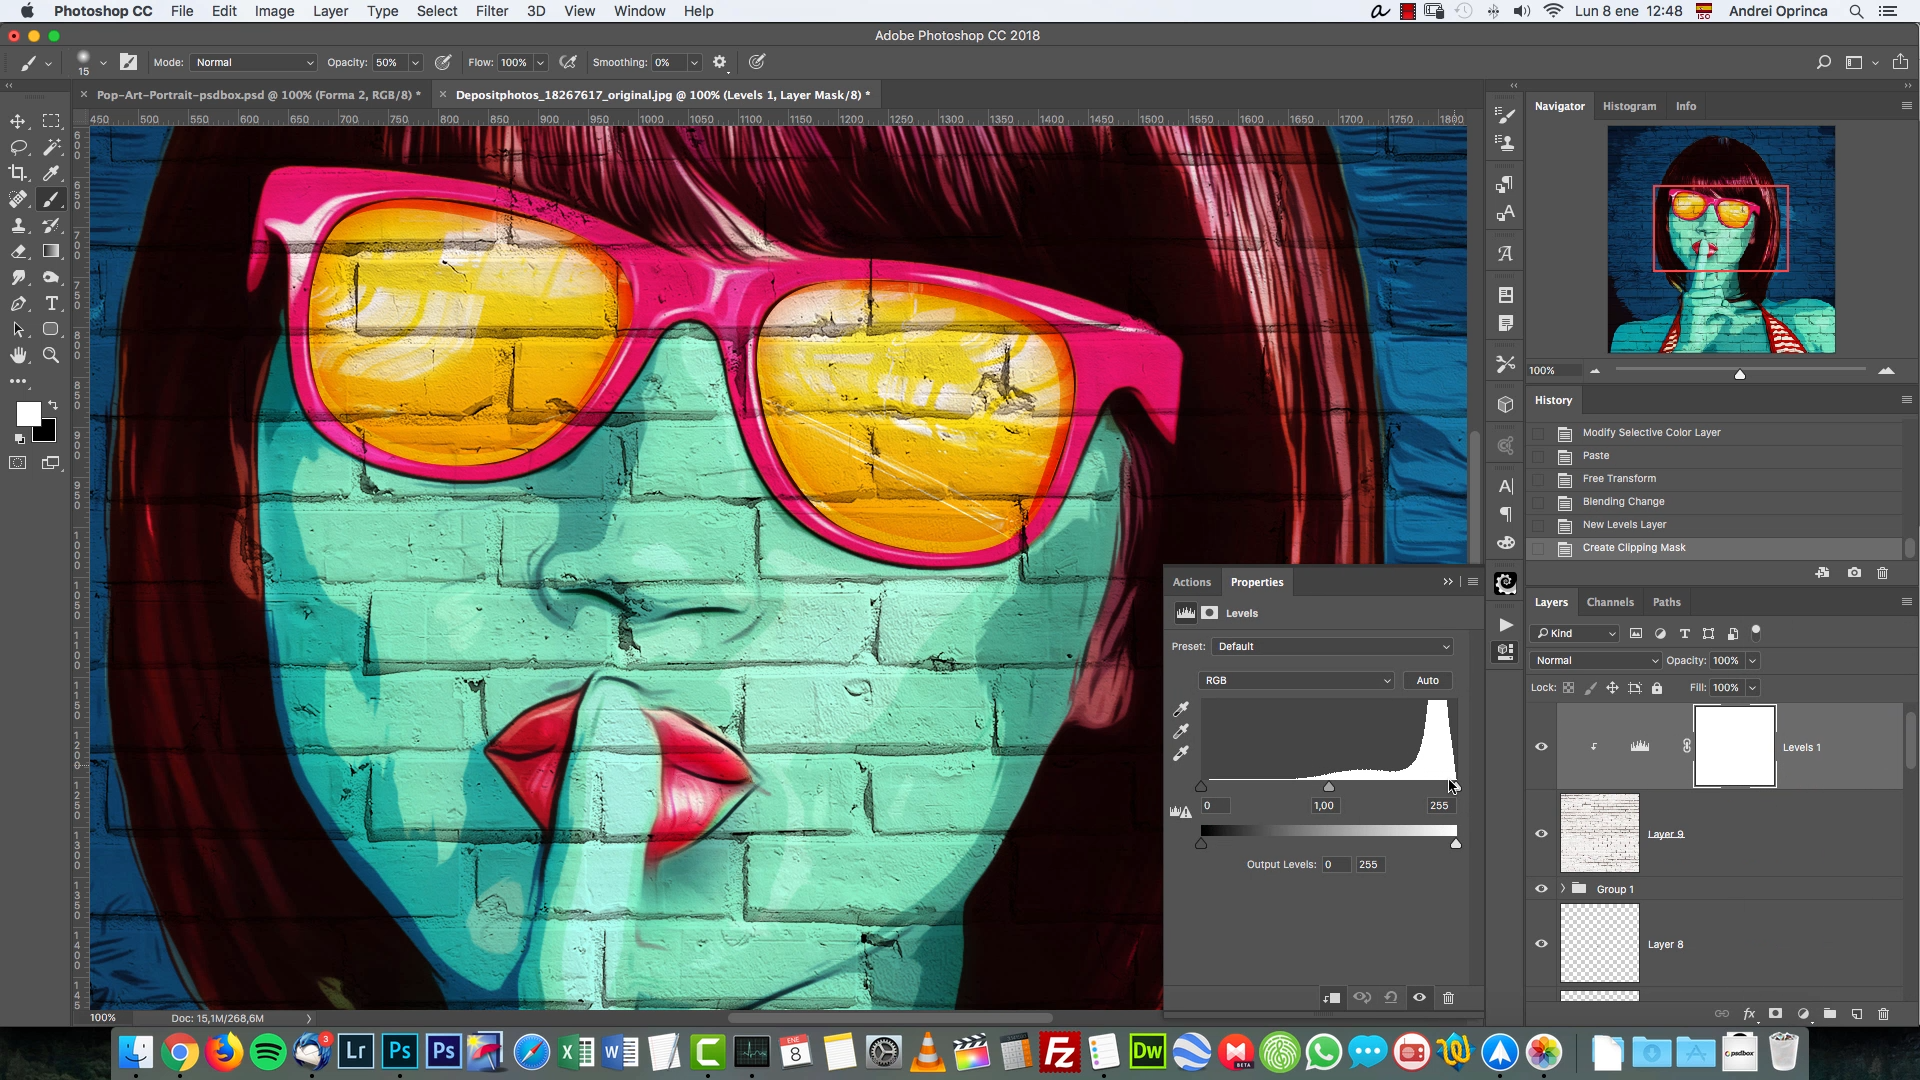Hide Group 1 visibility eye
The image size is (1920, 1080).
[1541, 888]
